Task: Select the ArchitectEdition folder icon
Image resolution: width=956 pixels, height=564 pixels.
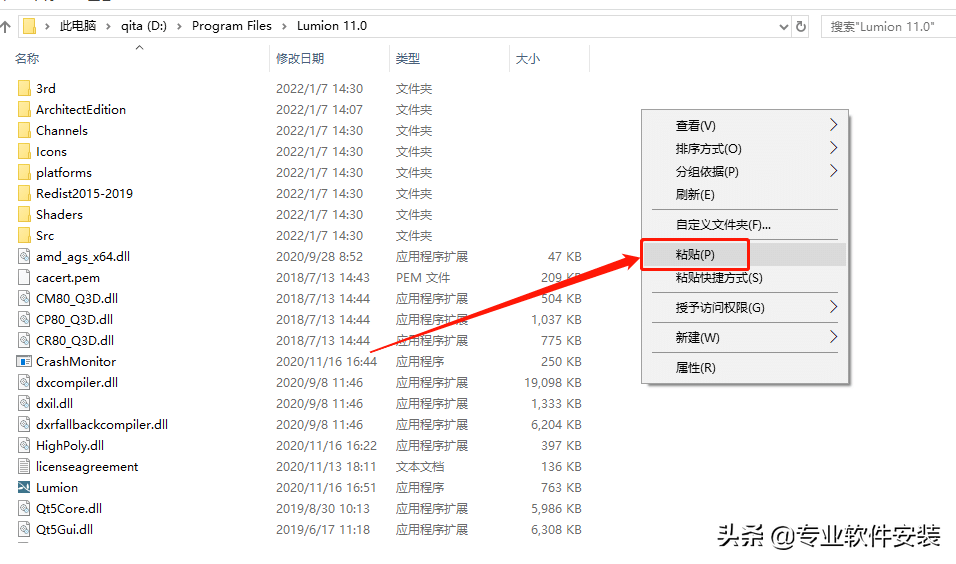Action: coord(24,110)
